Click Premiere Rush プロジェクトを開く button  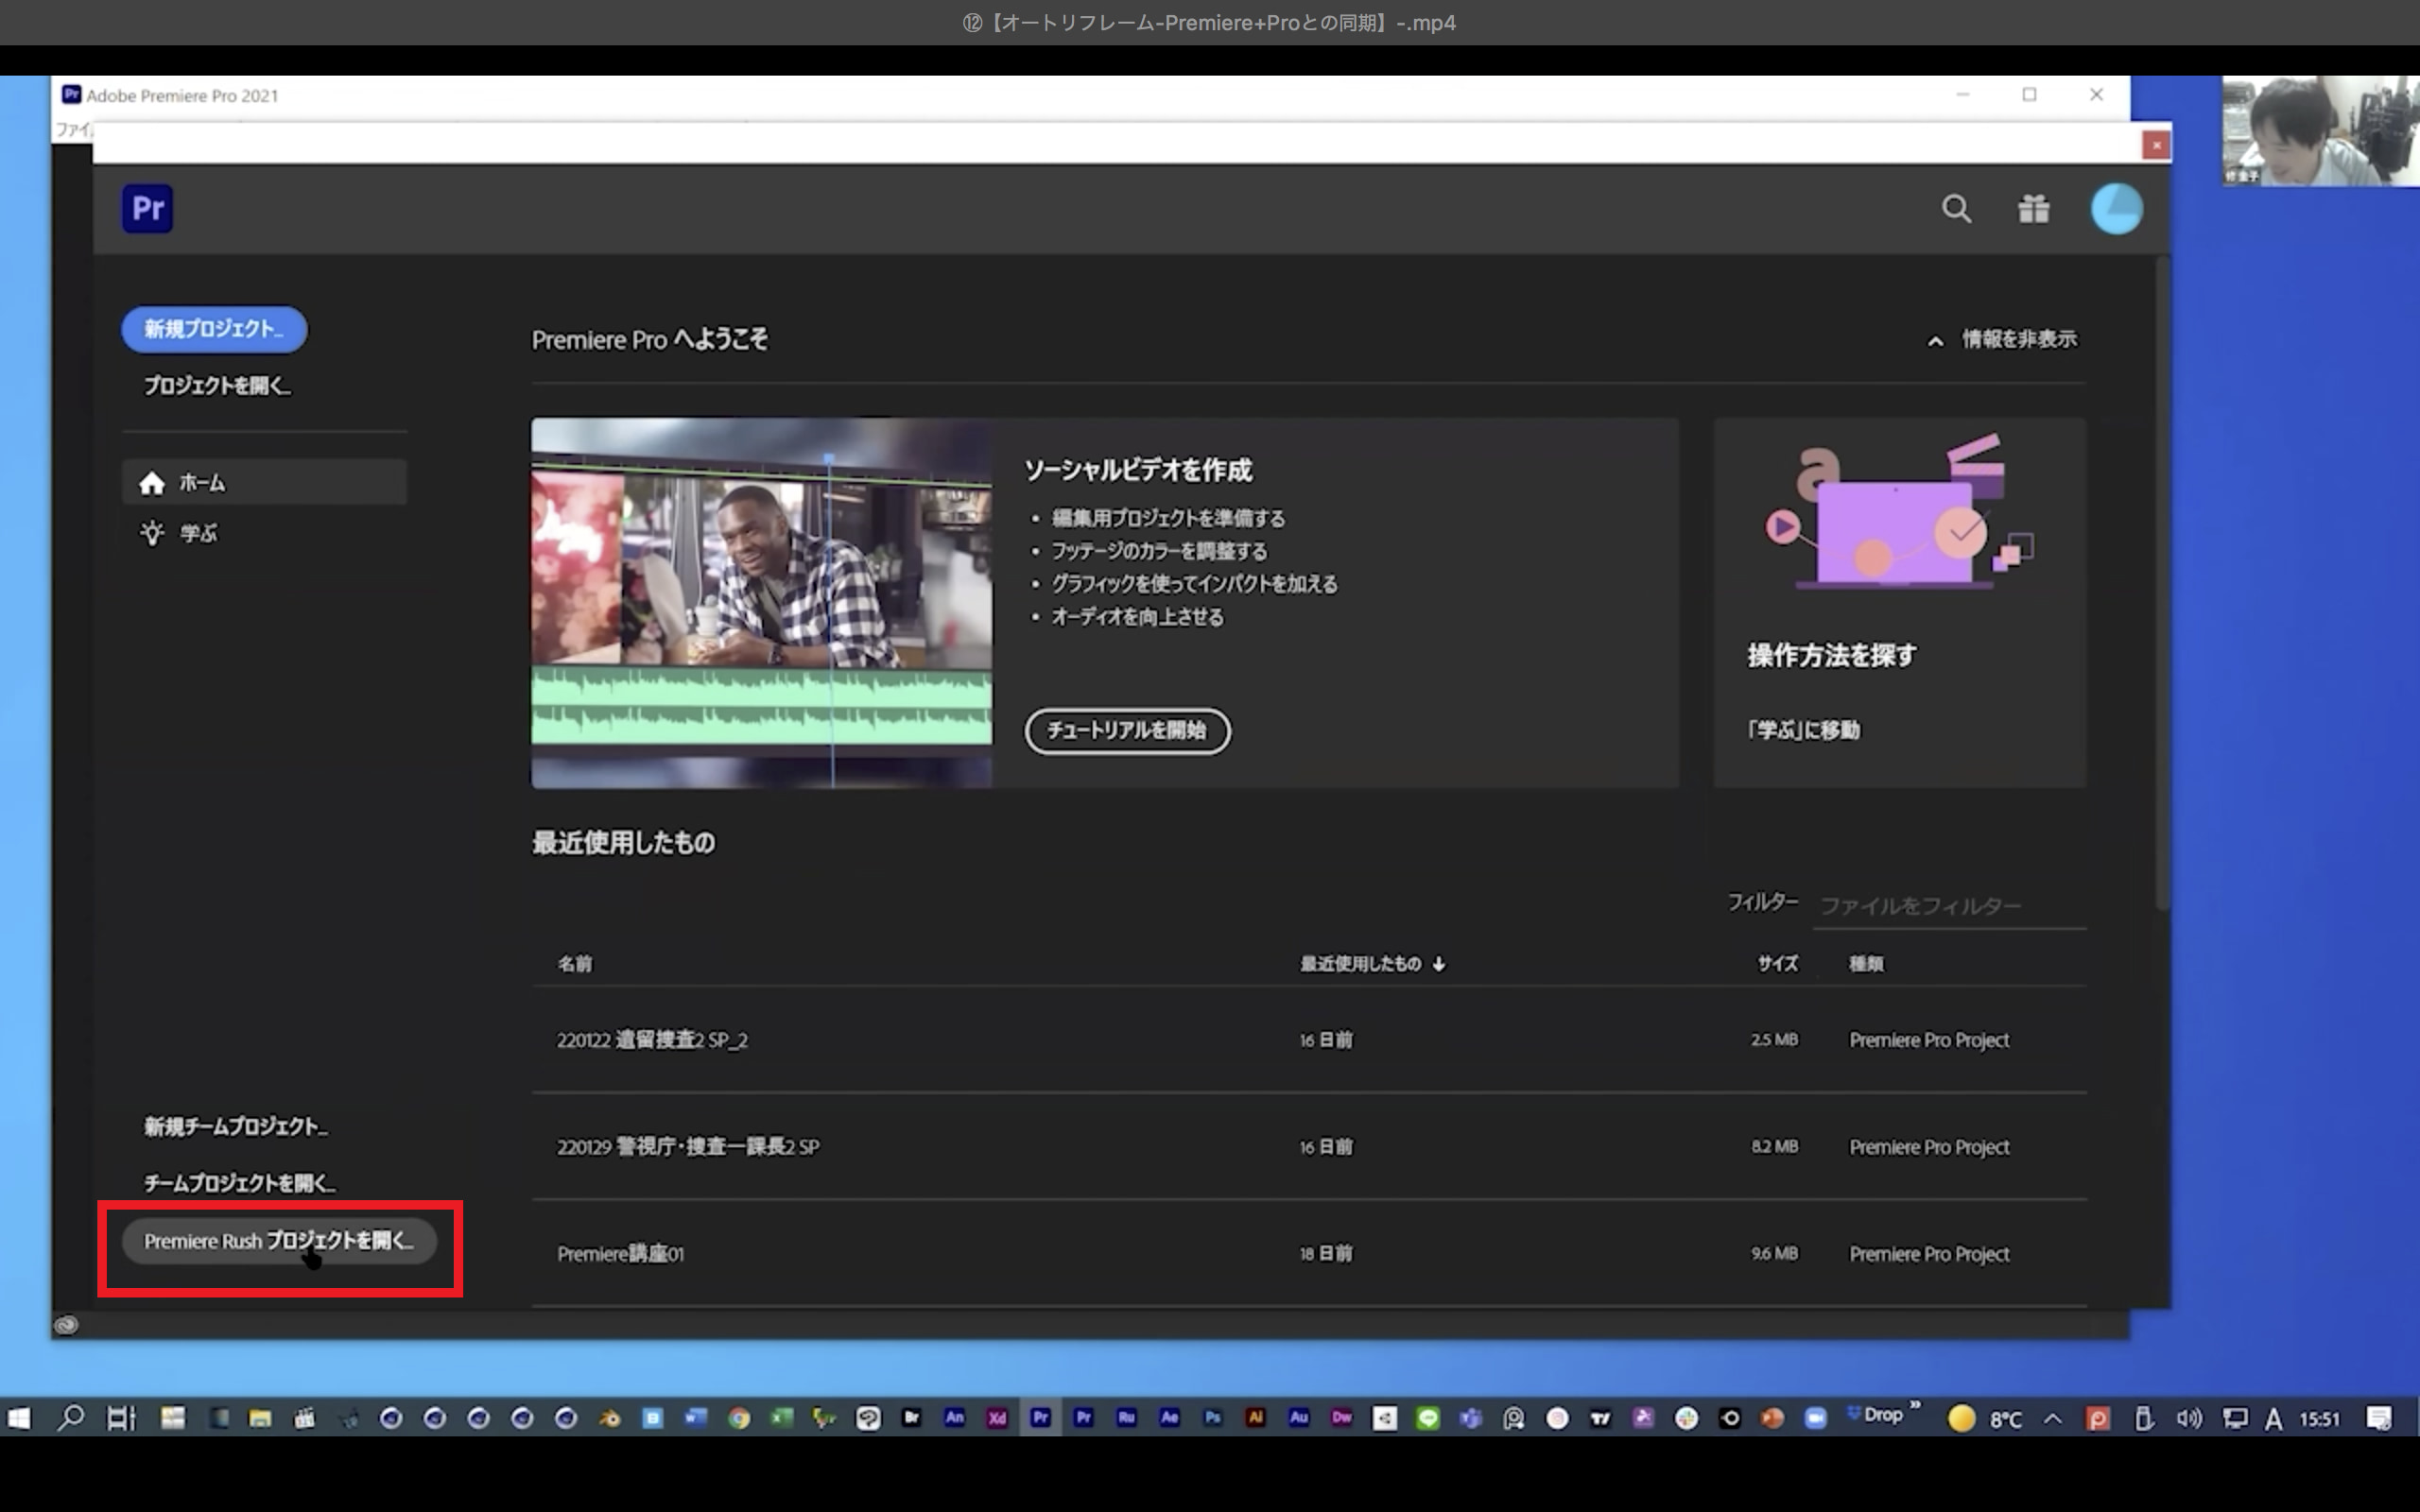pyautogui.click(x=279, y=1241)
